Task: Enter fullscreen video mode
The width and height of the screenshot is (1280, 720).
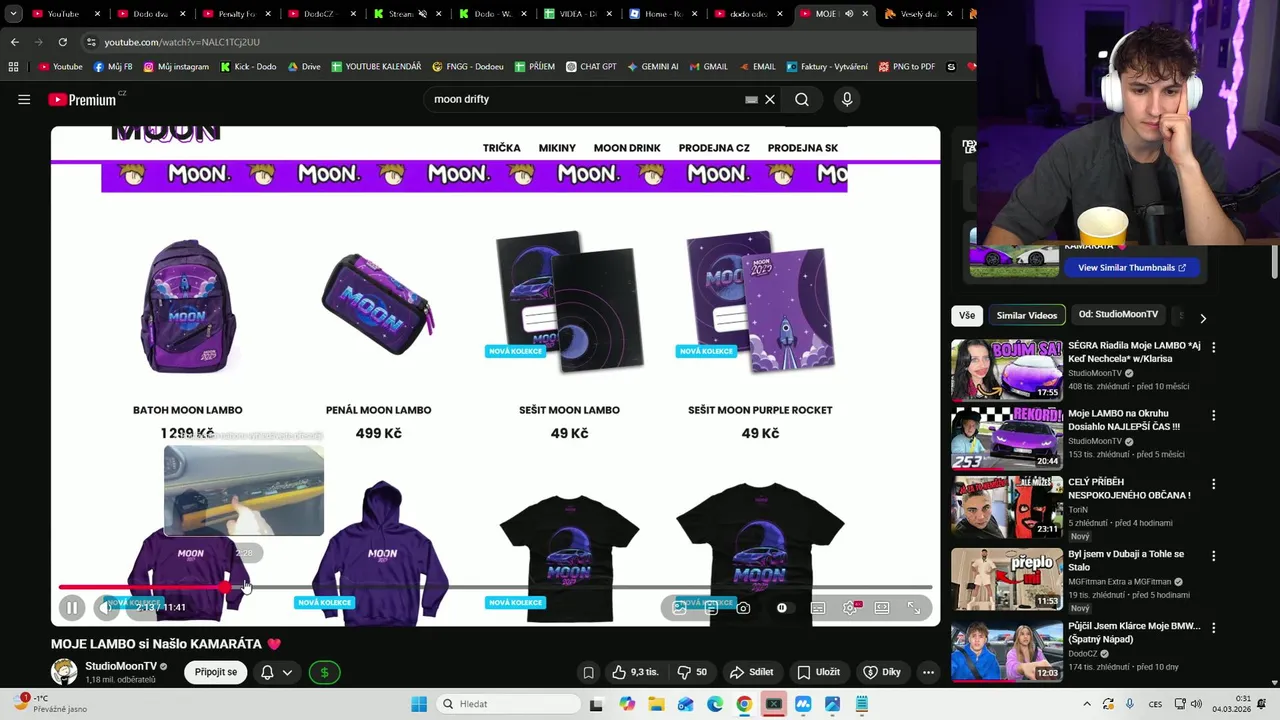Action: point(914,608)
